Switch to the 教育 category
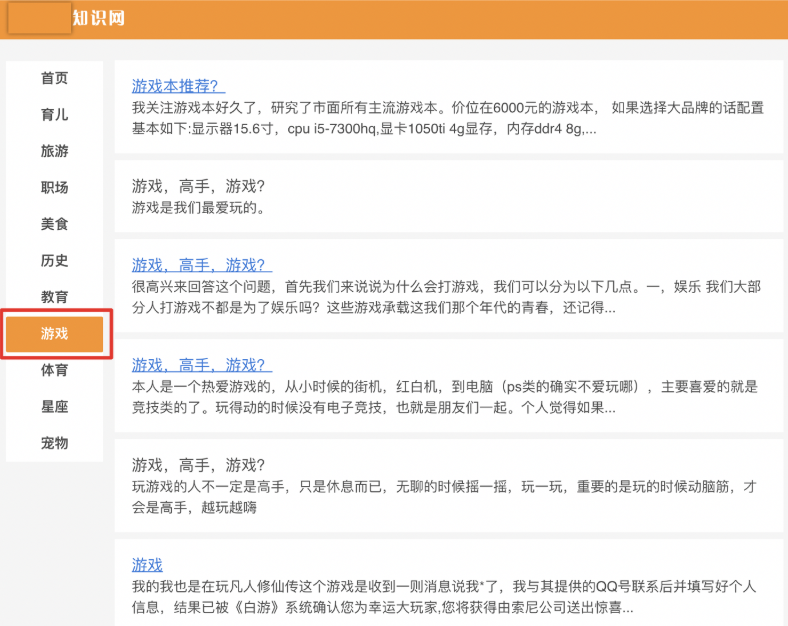 [x=54, y=297]
